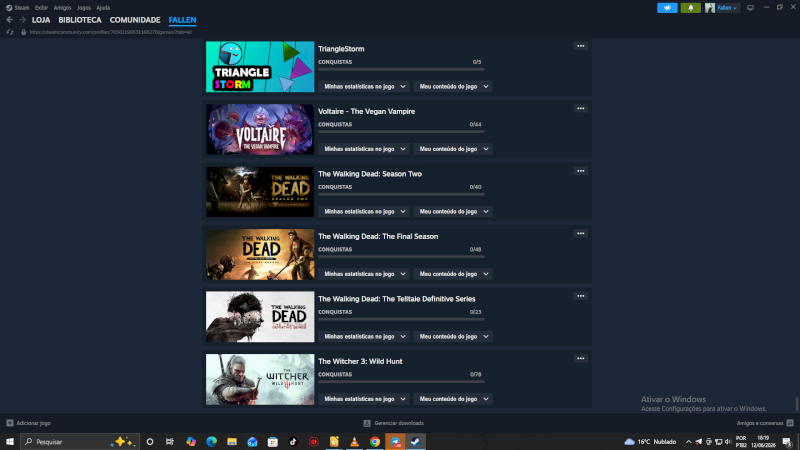Open Google Chrome from the taskbar
800x450 pixels.
(374, 442)
